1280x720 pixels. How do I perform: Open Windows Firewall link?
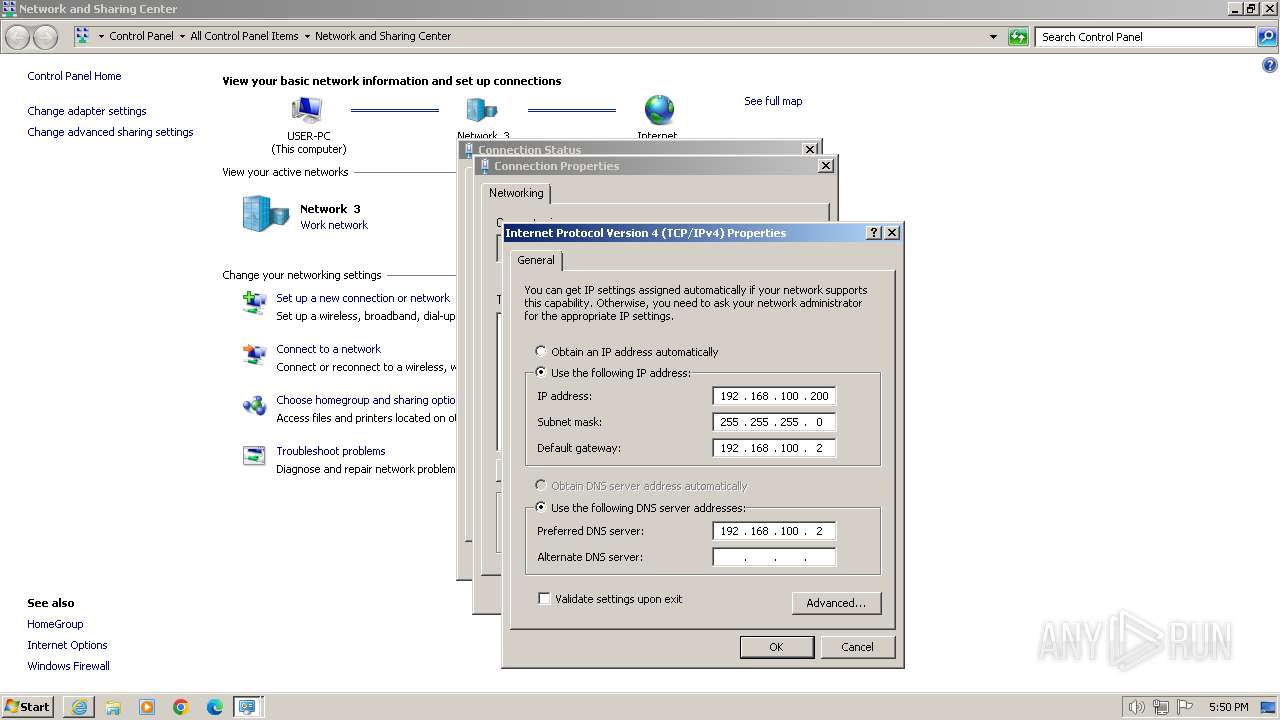coord(68,666)
